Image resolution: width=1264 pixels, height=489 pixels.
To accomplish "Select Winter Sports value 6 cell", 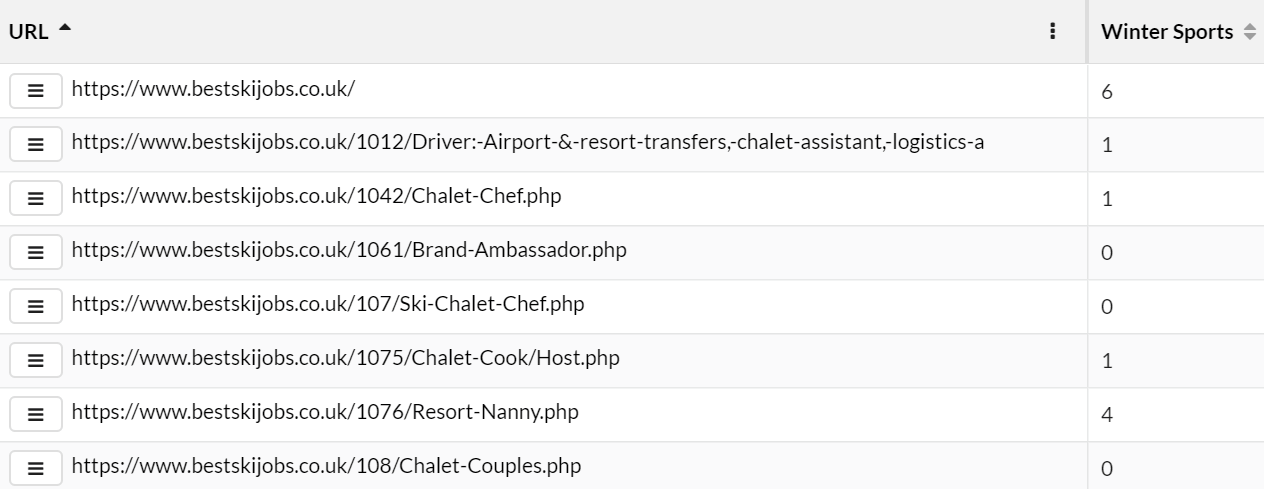I will click(x=1176, y=91).
